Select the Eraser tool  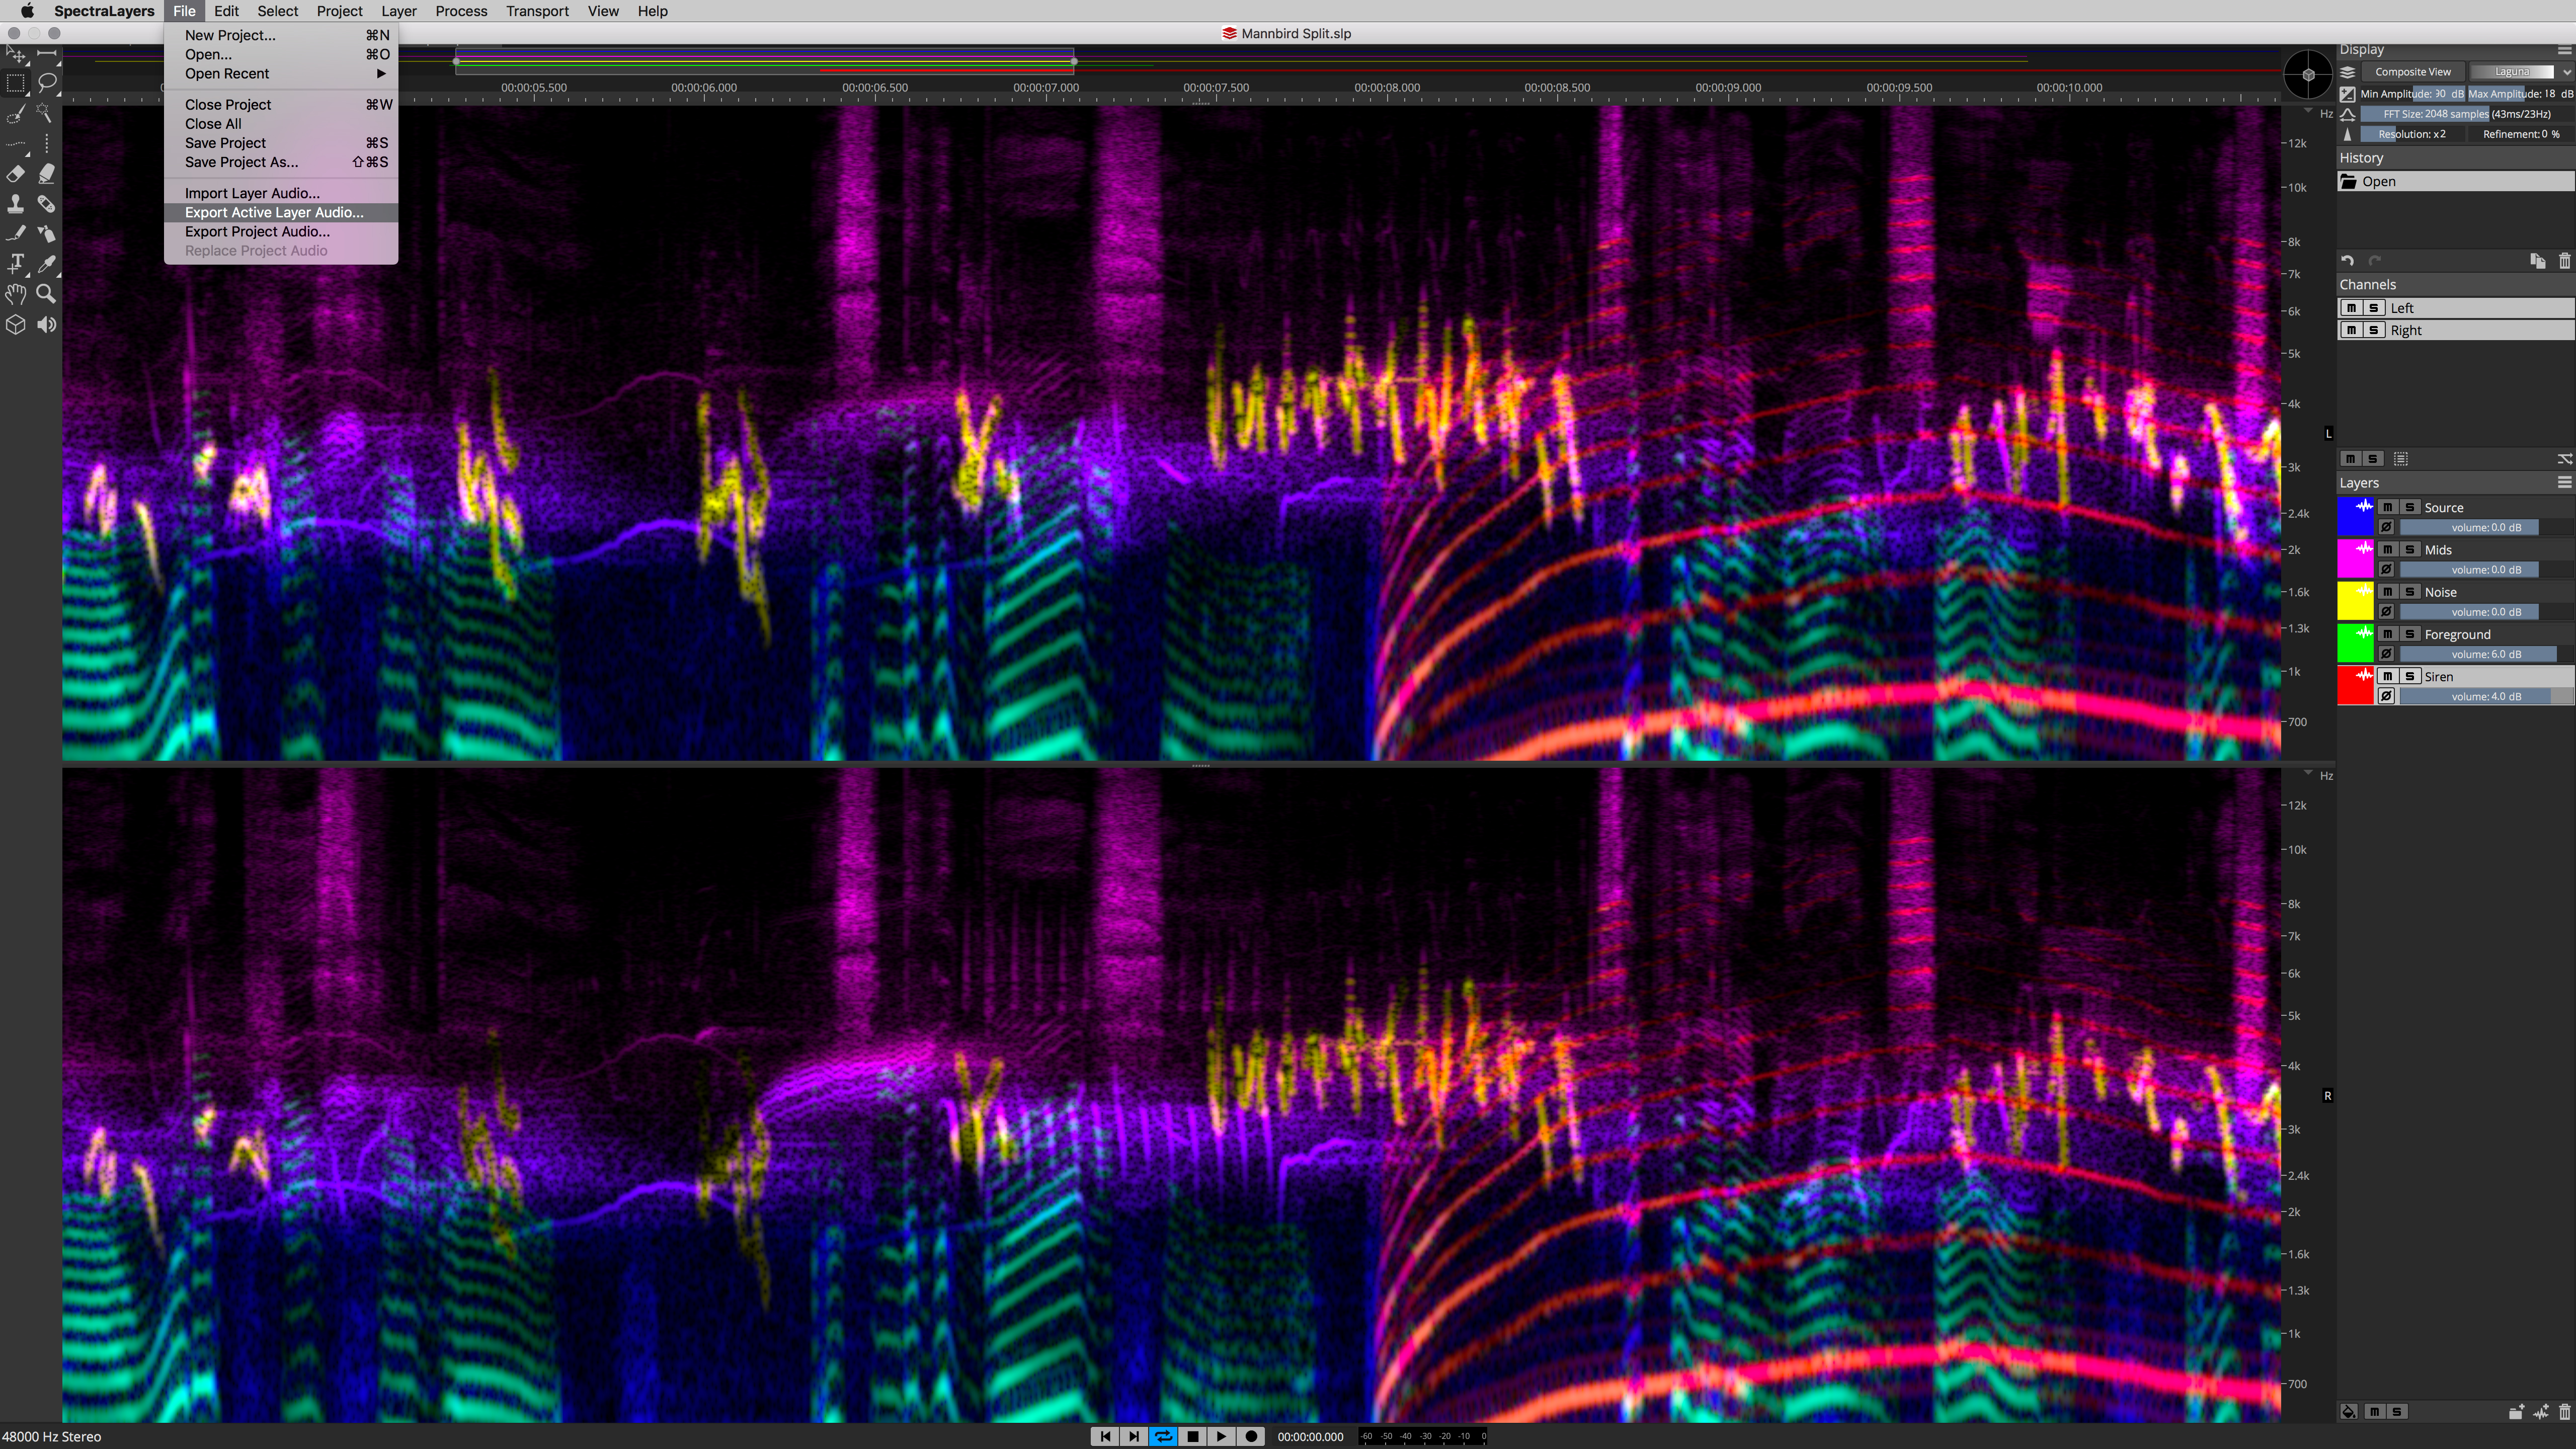[17, 174]
